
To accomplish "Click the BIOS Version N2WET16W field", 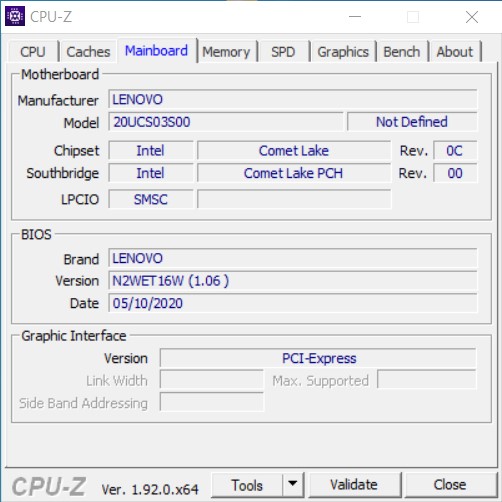I will tap(293, 281).
